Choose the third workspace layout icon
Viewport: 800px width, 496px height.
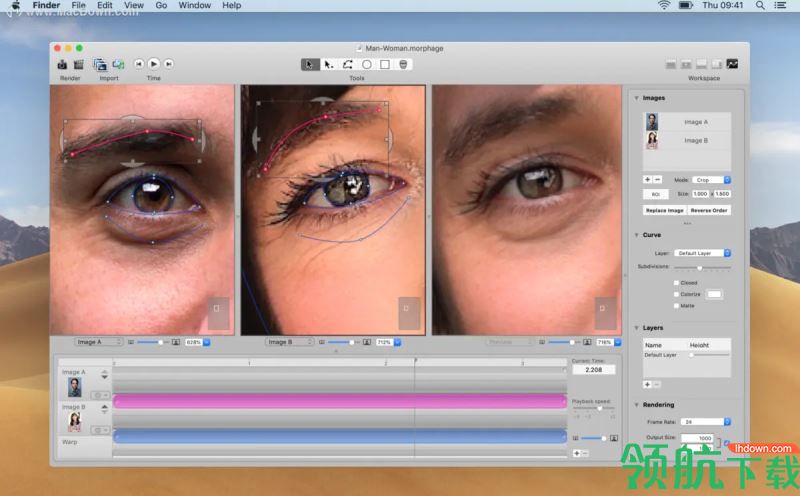[702, 64]
